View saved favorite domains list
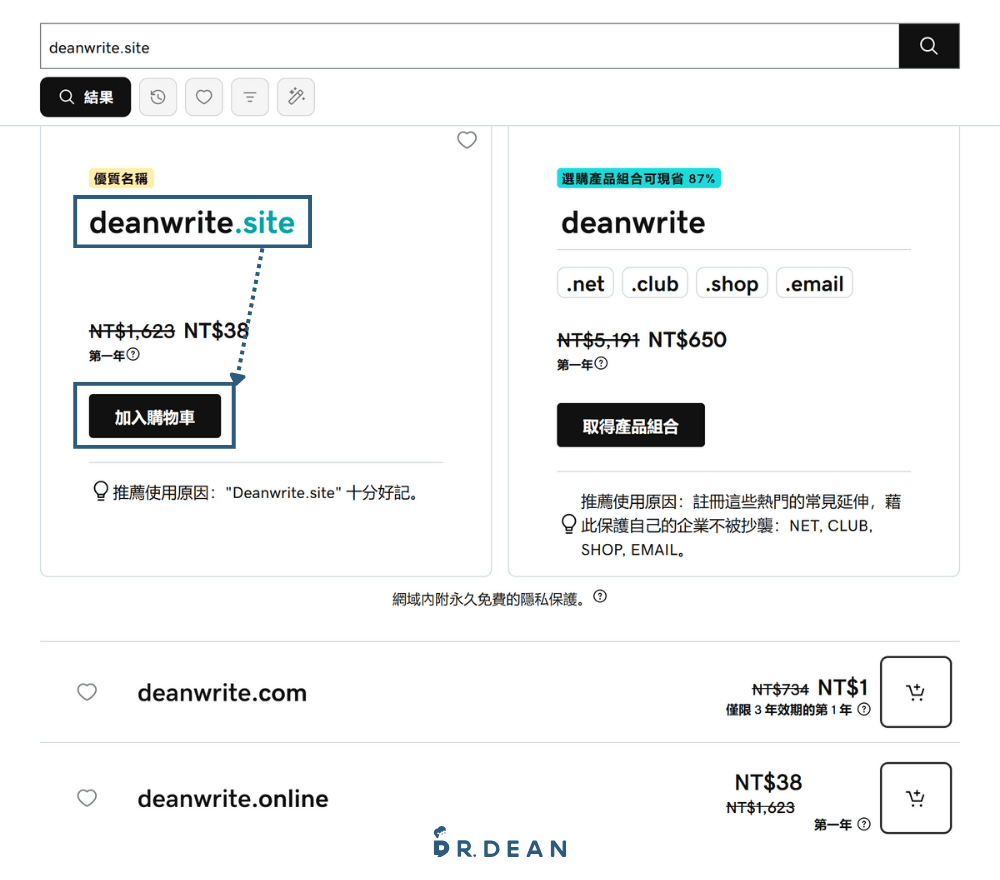 click(x=204, y=97)
